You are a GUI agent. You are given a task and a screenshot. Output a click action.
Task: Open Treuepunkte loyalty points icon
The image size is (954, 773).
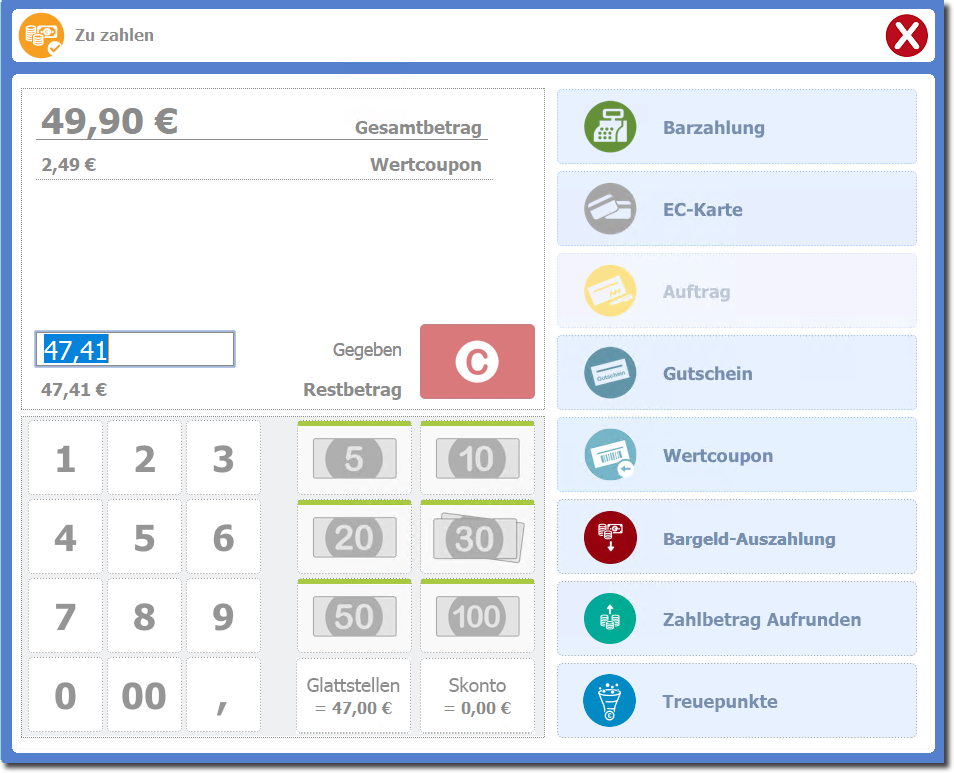(x=610, y=701)
